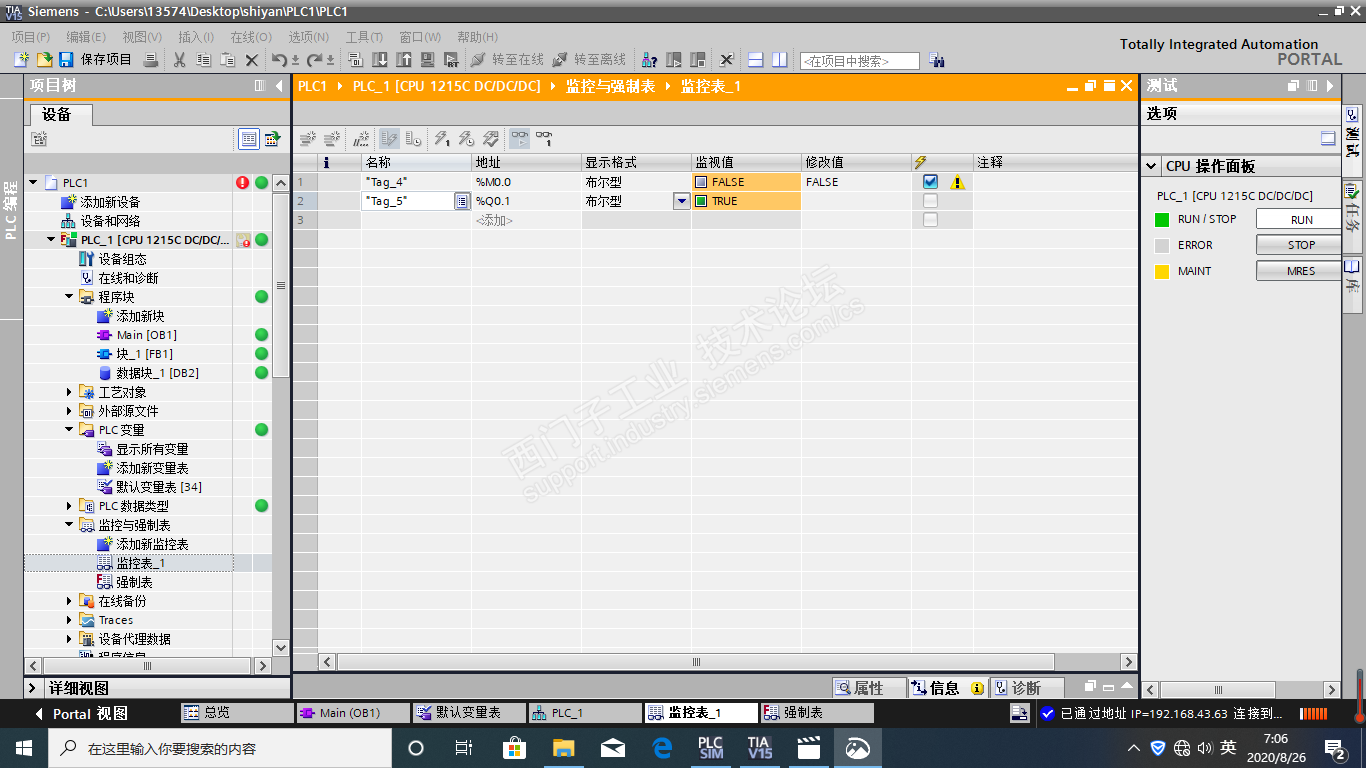Image resolution: width=1366 pixels, height=768 pixels.
Task: Open the 诊断 inspector tab
Action: pyautogui.click(x=1025, y=688)
